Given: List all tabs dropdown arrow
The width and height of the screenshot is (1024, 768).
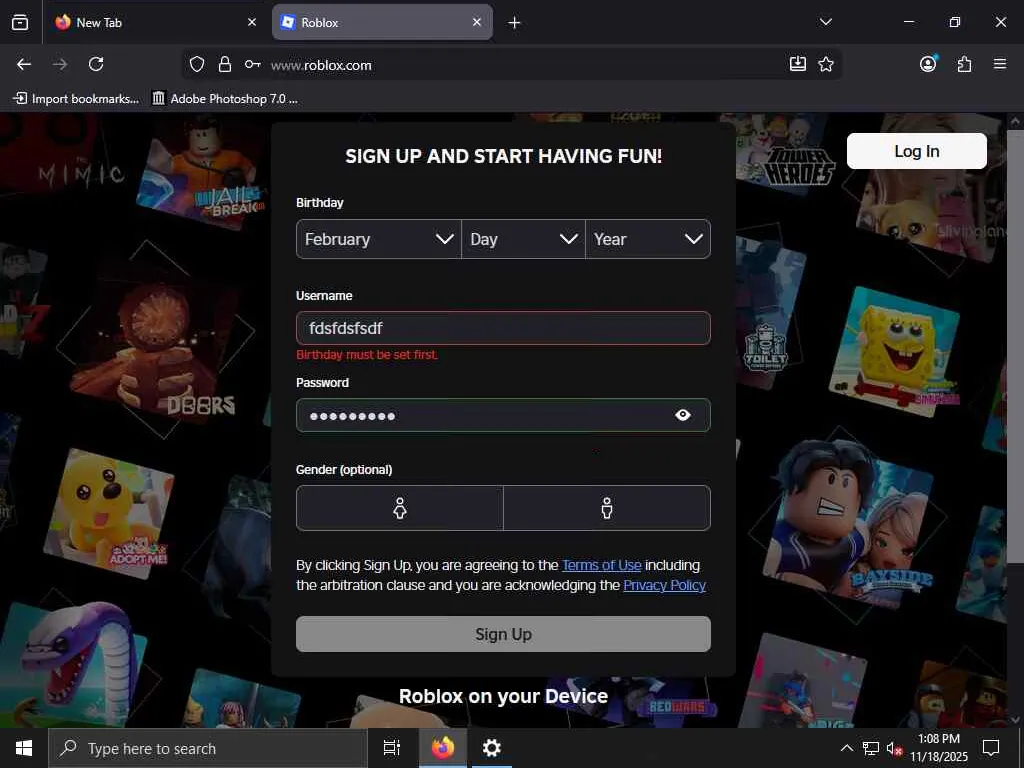Looking at the screenshot, I should tap(825, 22).
